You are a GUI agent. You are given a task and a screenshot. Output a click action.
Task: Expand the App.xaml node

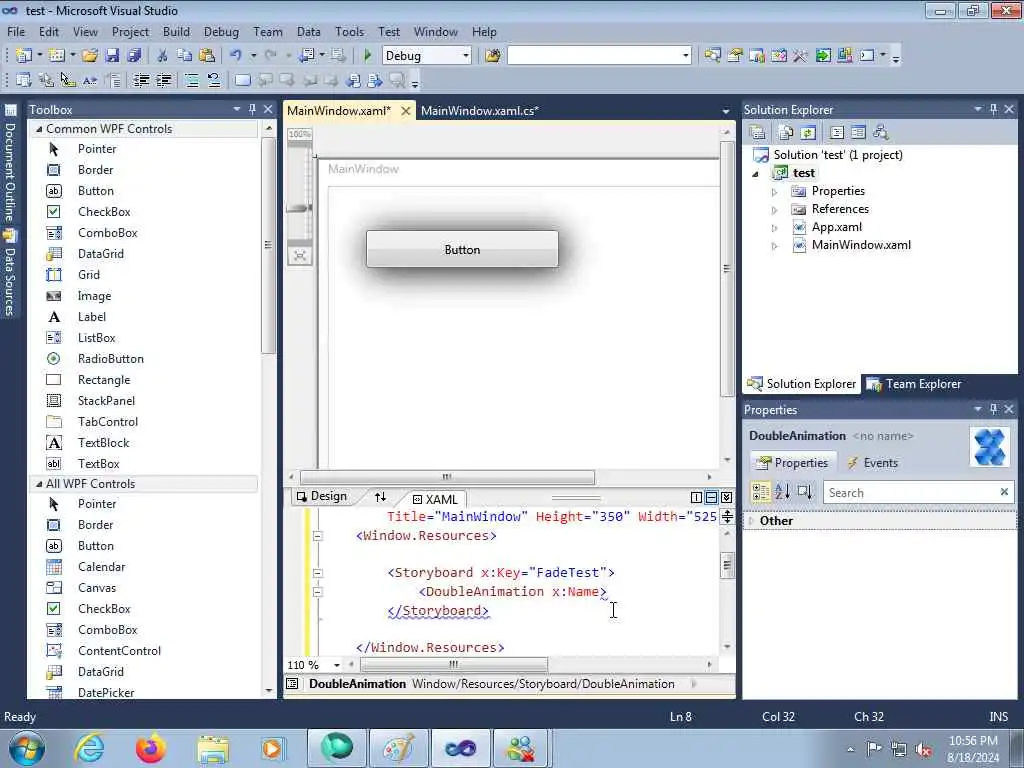pos(775,229)
